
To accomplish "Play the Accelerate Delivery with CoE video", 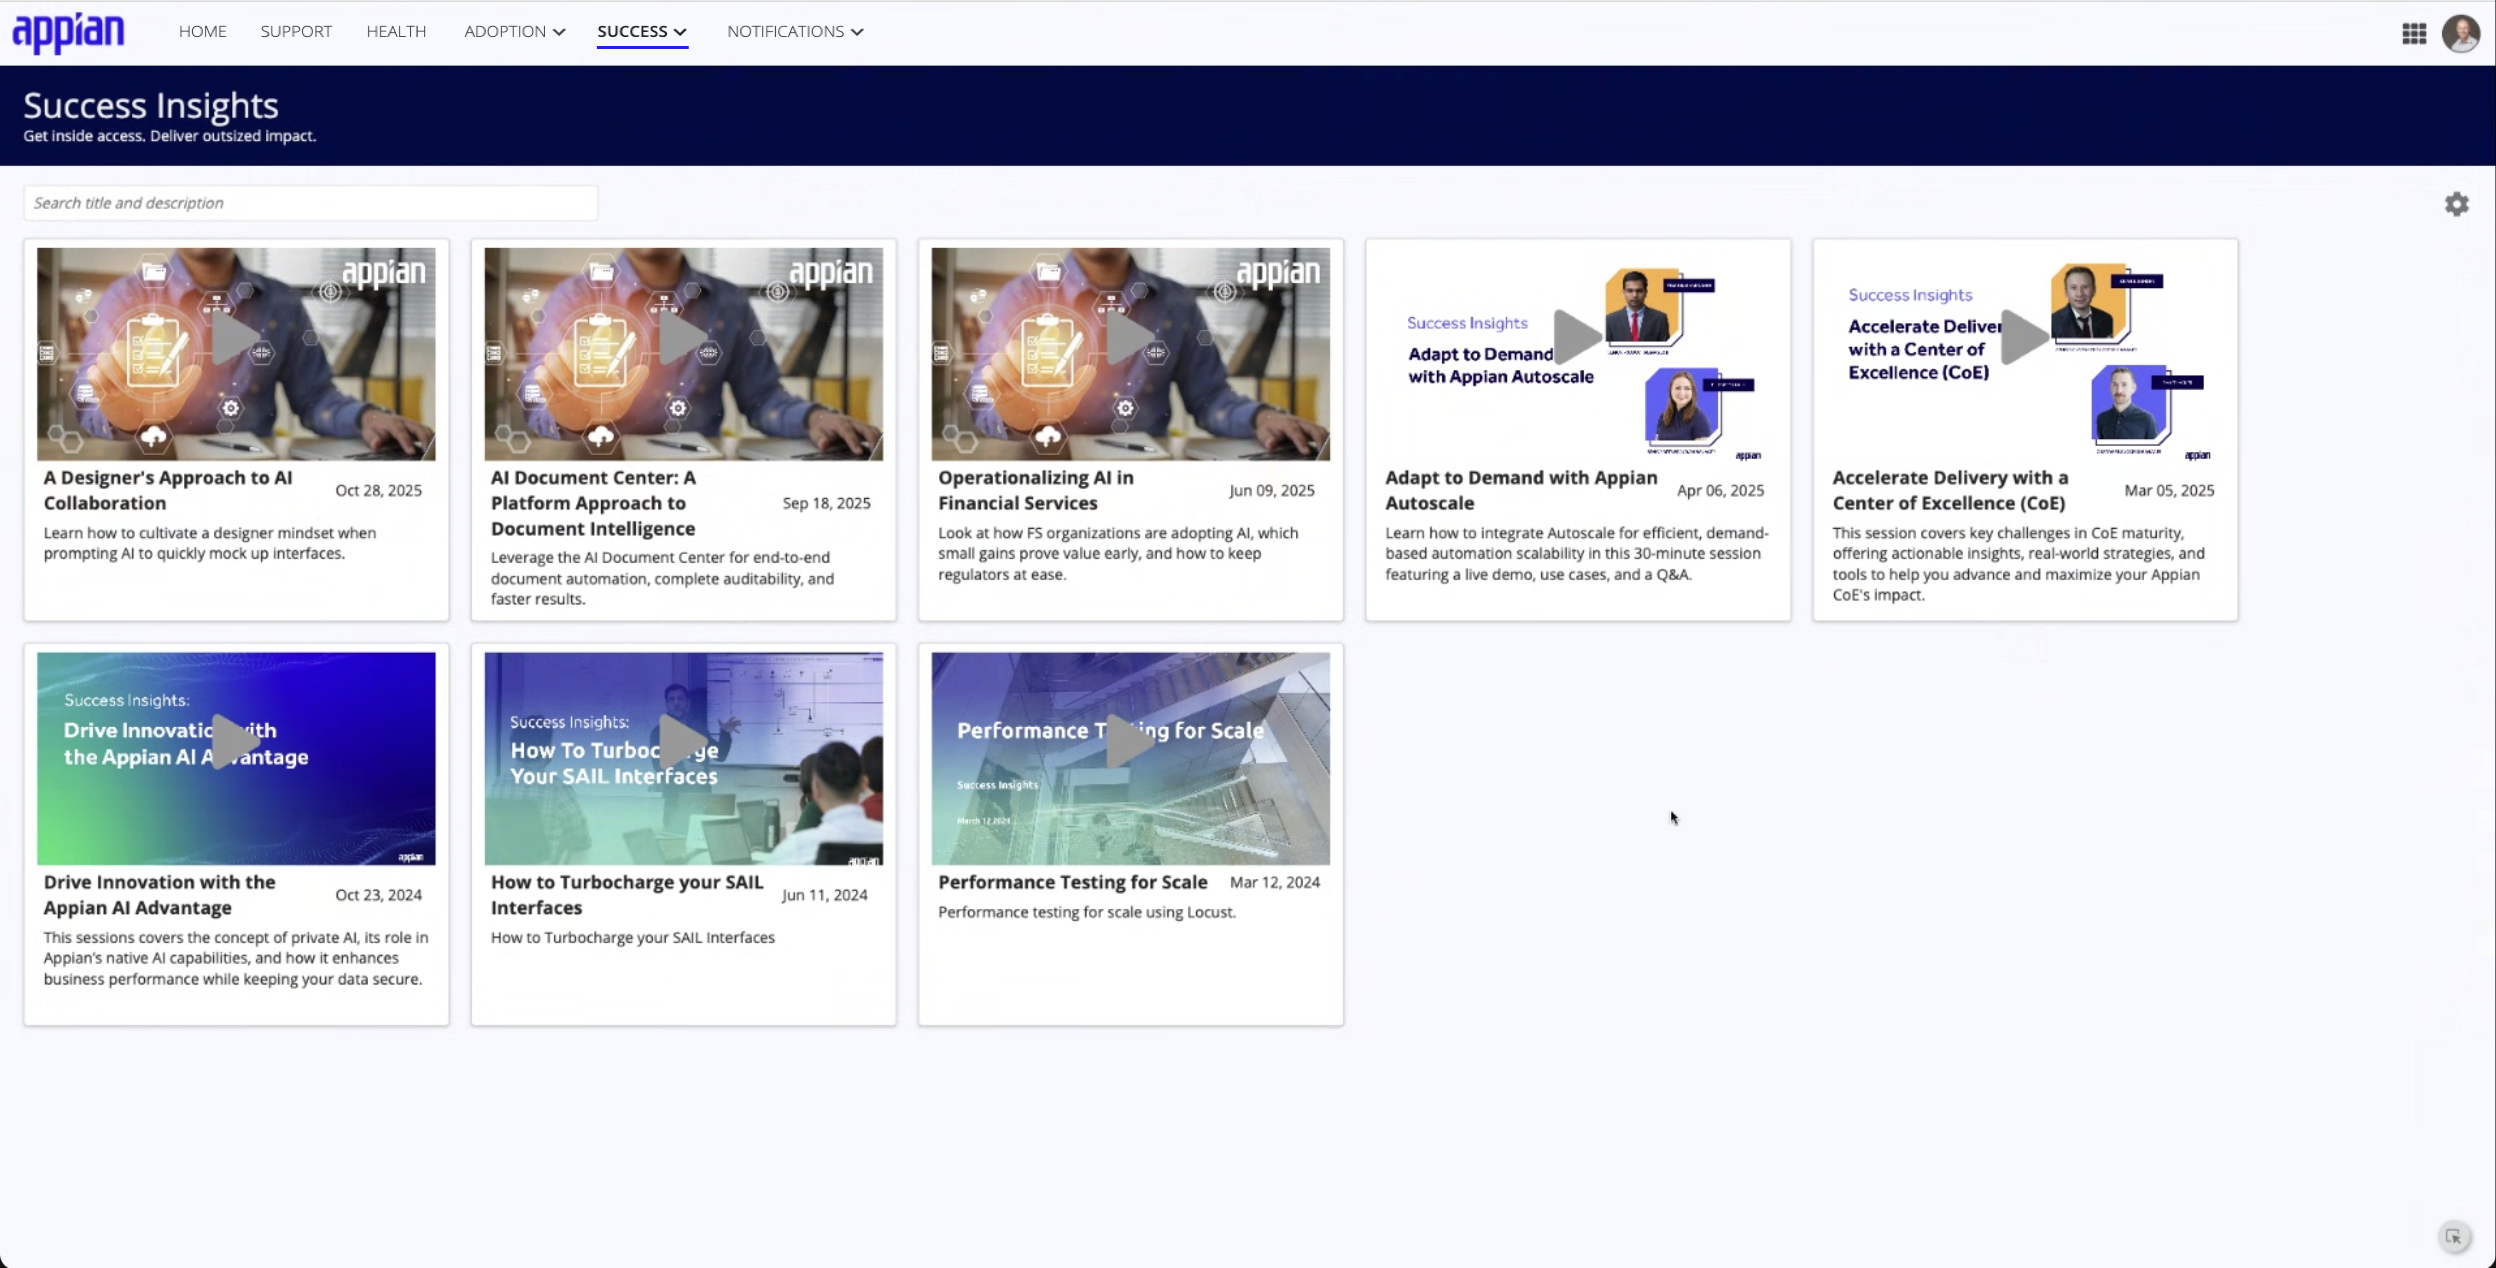I will tap(2025, 336).
